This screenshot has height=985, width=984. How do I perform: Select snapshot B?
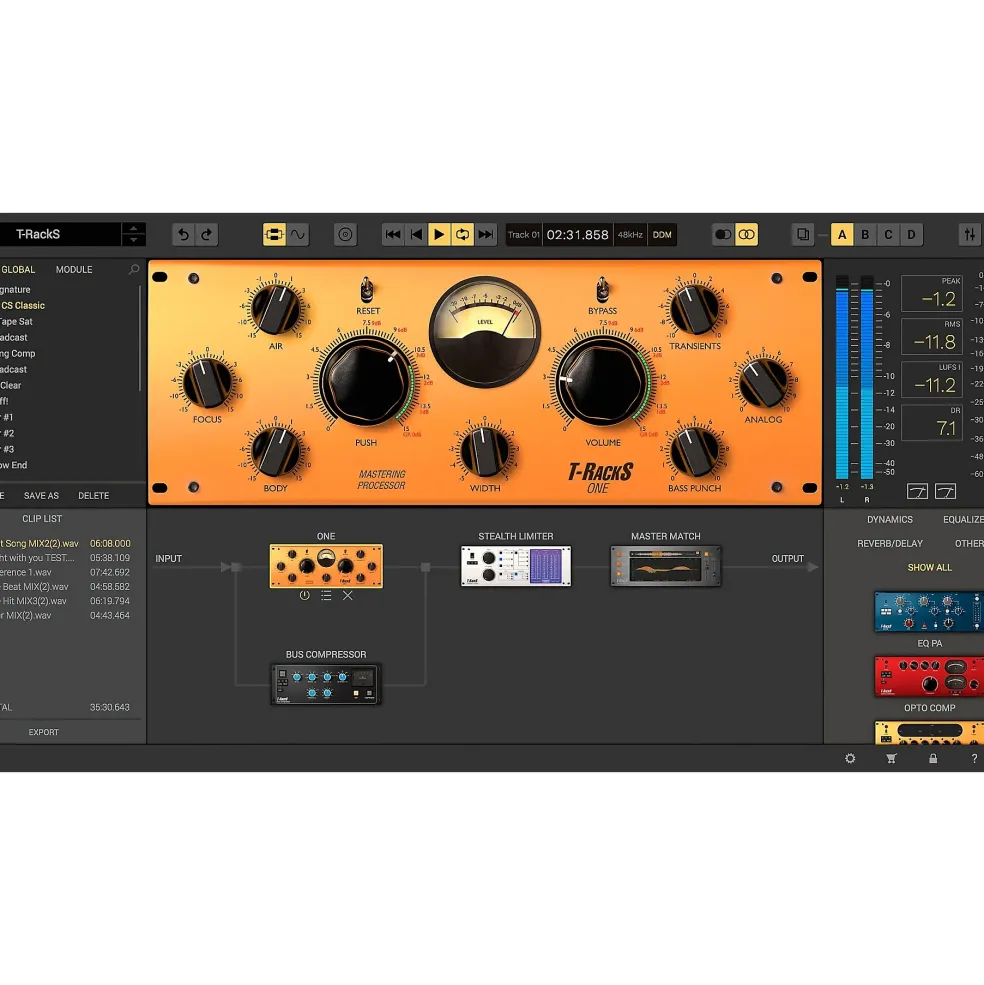(865, 235)
